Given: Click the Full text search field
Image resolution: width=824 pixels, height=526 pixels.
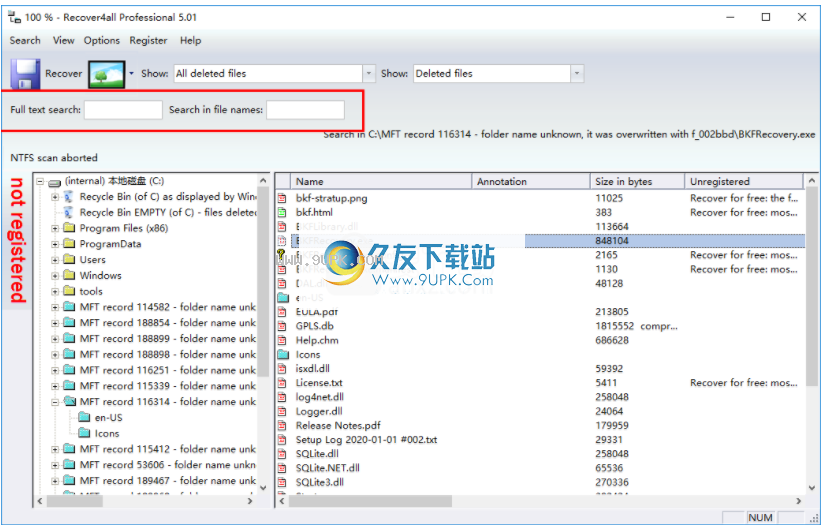Looking at the screenshot, I should click(x=123, y=110).
